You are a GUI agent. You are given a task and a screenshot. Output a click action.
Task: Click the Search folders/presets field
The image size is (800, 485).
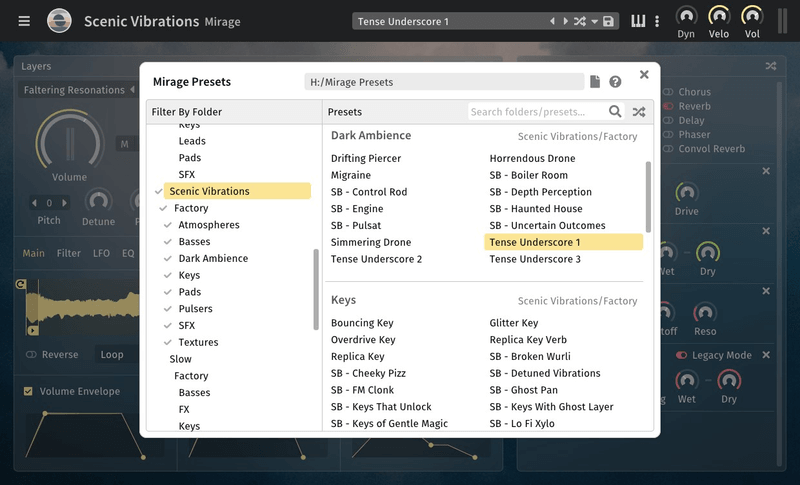(x=536, y=112)
